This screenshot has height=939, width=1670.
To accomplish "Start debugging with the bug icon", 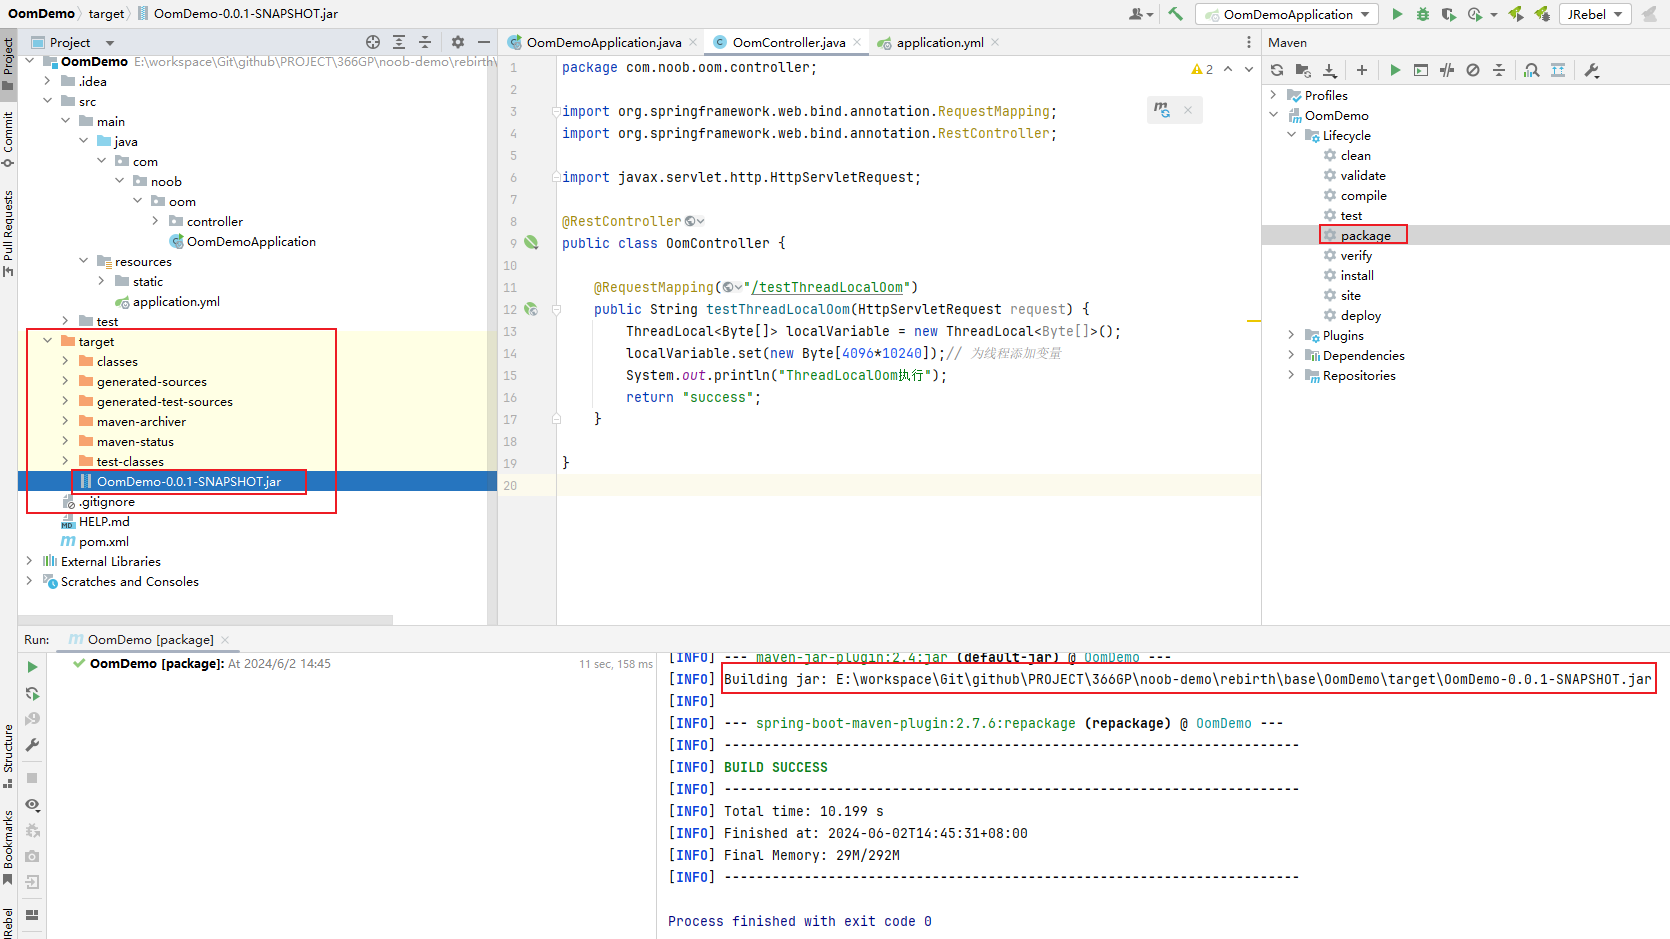I will pos(1423,14).
